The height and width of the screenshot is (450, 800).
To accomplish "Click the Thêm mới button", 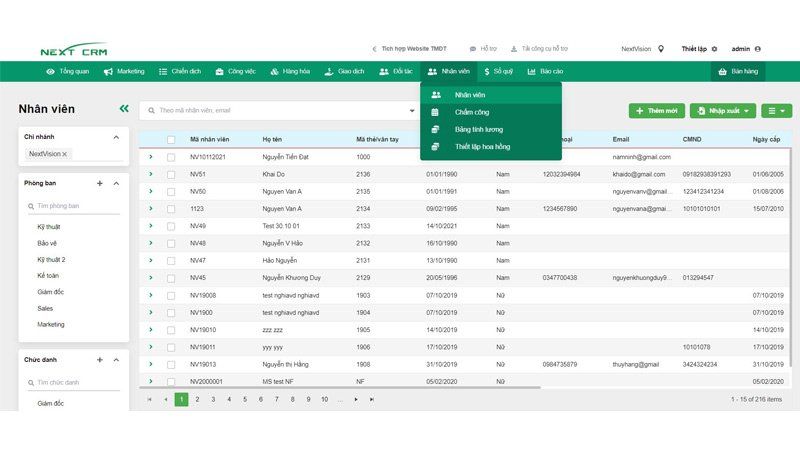I will point(656,110).
